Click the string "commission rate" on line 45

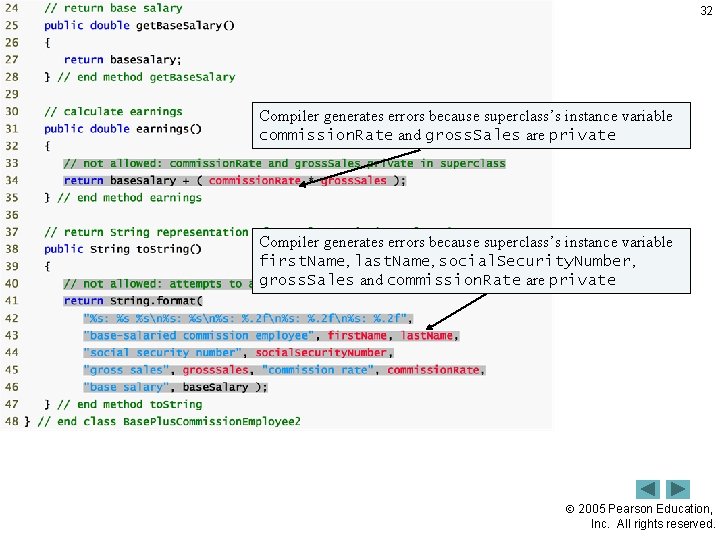coord(318,370)
